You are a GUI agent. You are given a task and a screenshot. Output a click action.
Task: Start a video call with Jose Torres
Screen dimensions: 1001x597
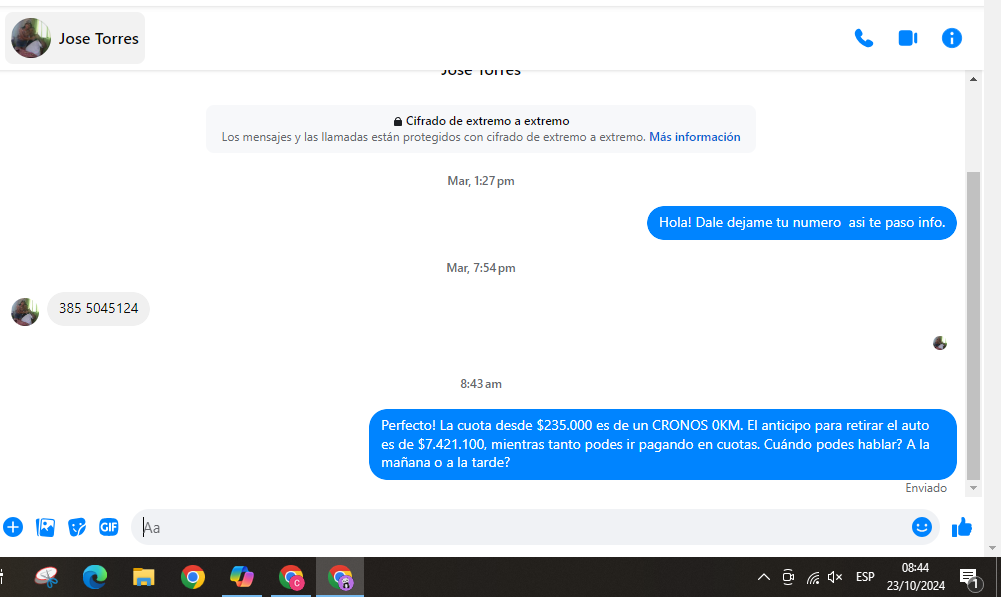point(907,38)
